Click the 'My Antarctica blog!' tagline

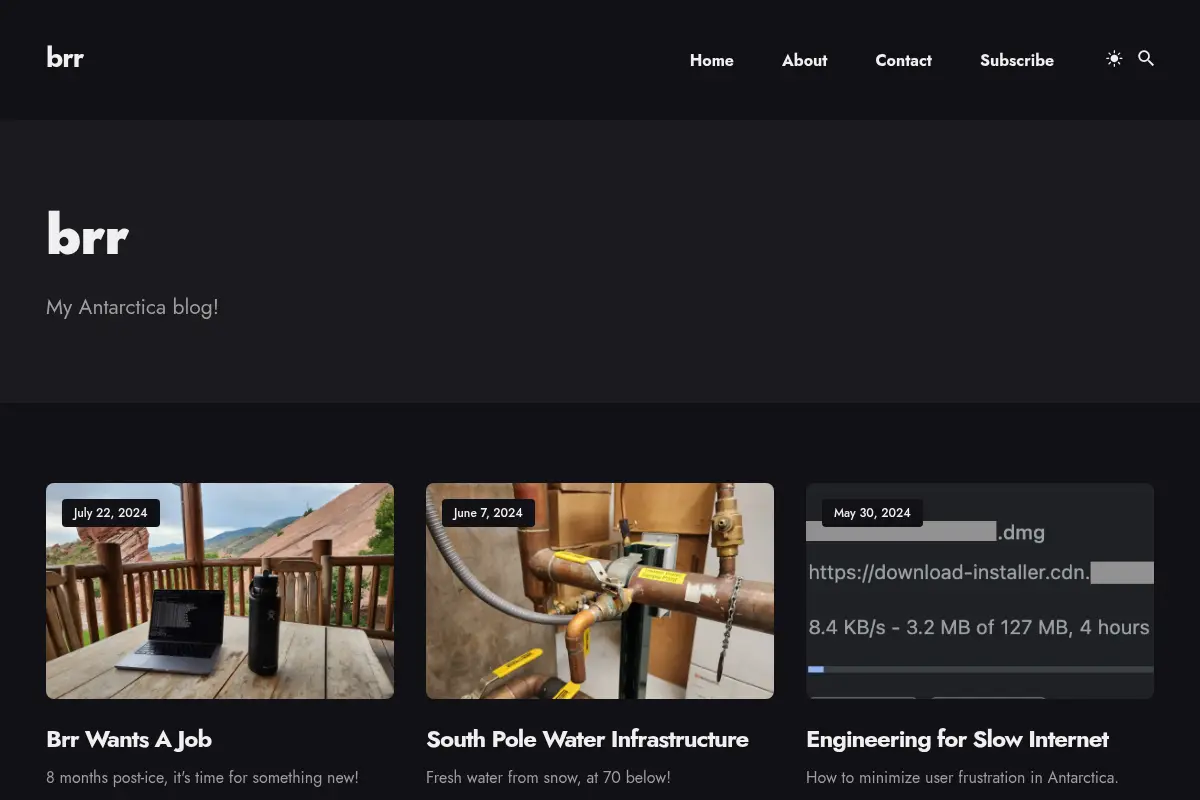[132, 307]
